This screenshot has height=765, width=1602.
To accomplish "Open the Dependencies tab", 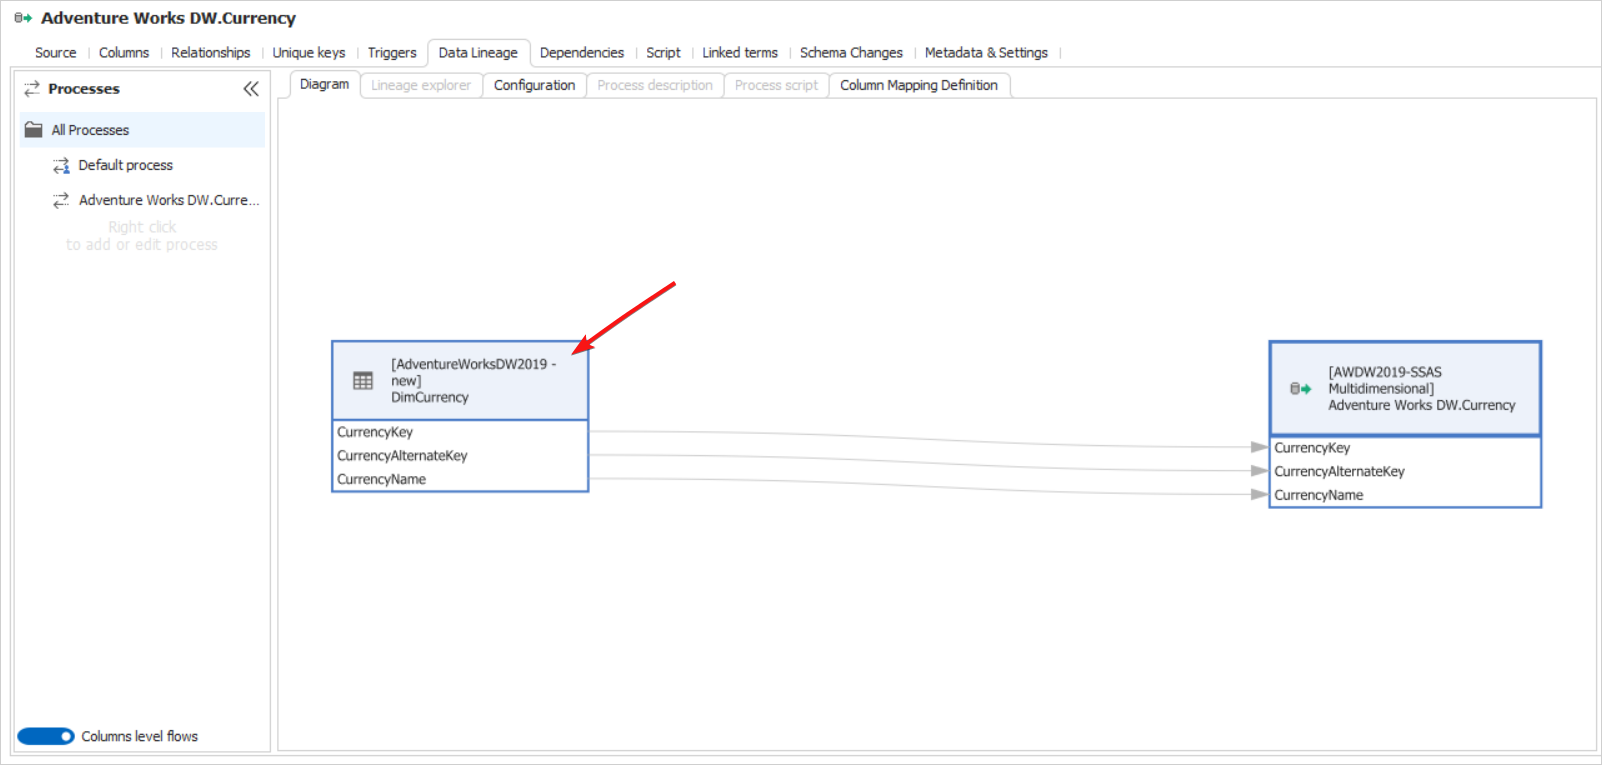I will click(x=582, y=52).
